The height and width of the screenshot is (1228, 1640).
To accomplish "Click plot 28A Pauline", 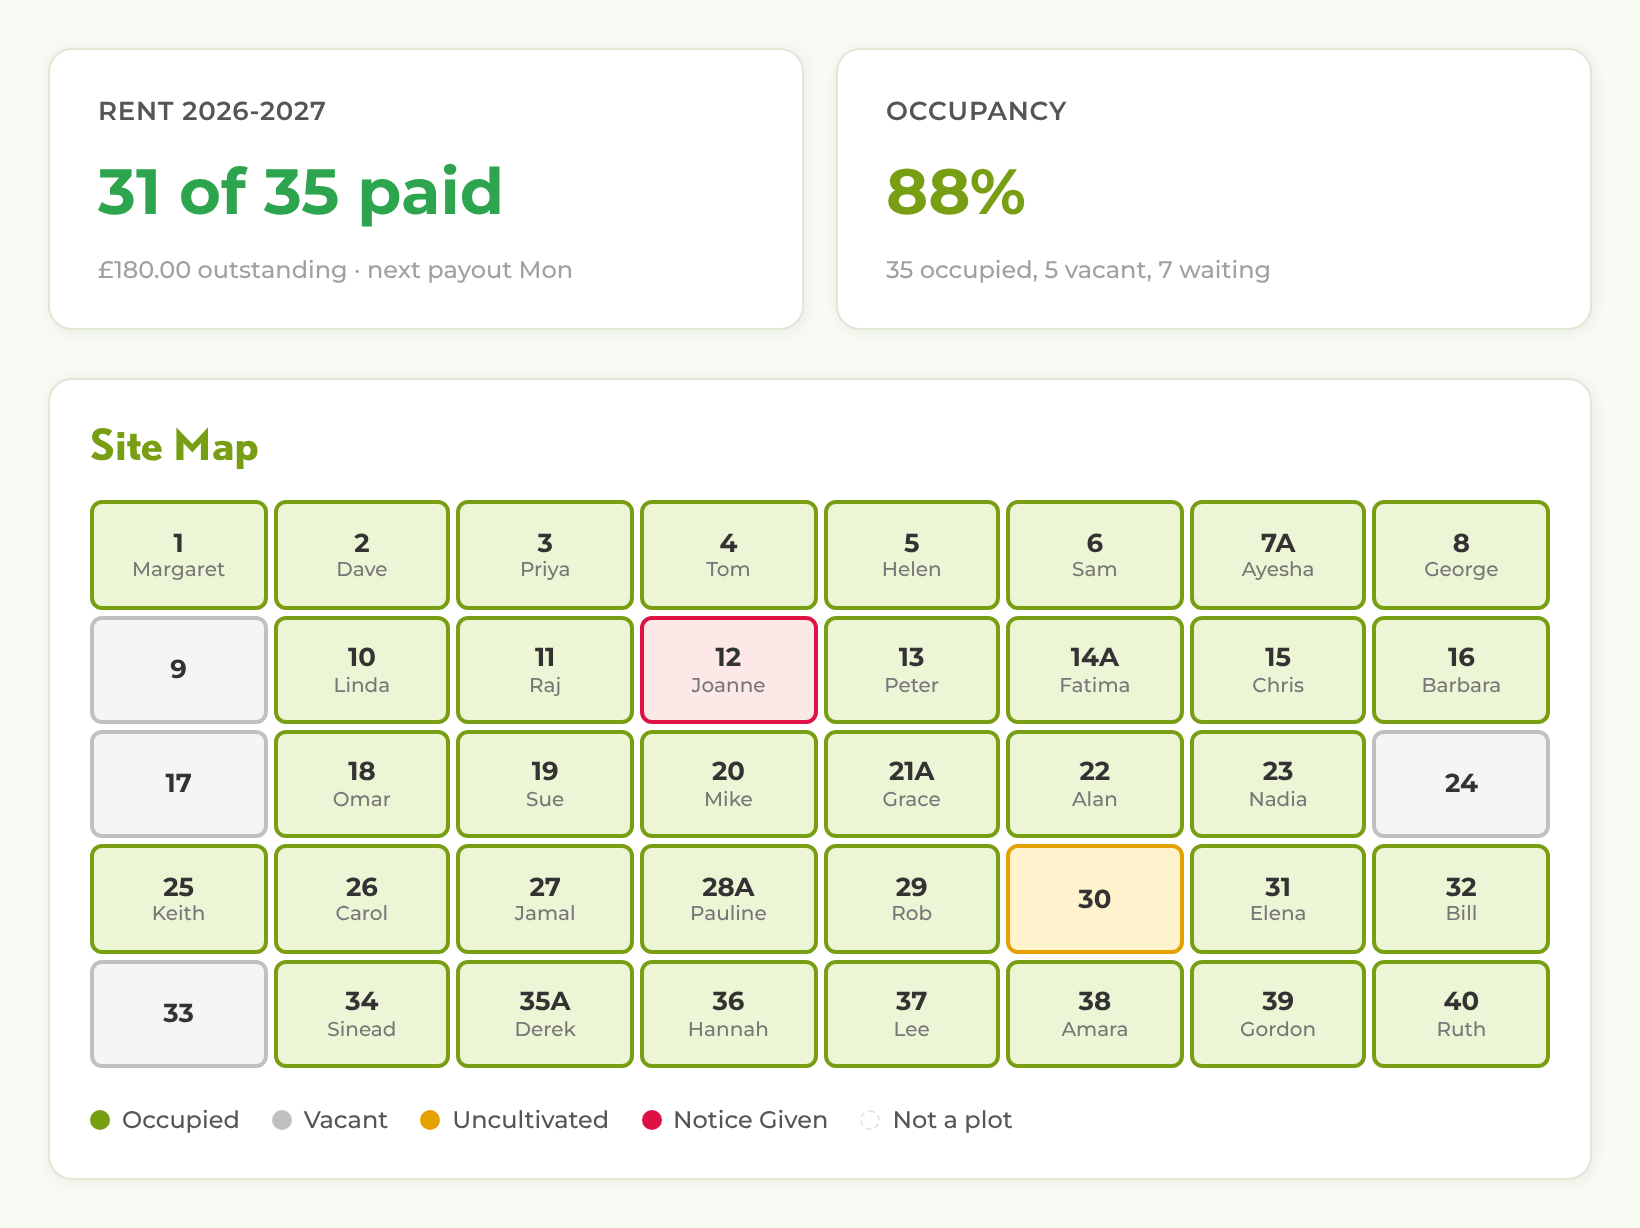I will [x=728, y=899].
